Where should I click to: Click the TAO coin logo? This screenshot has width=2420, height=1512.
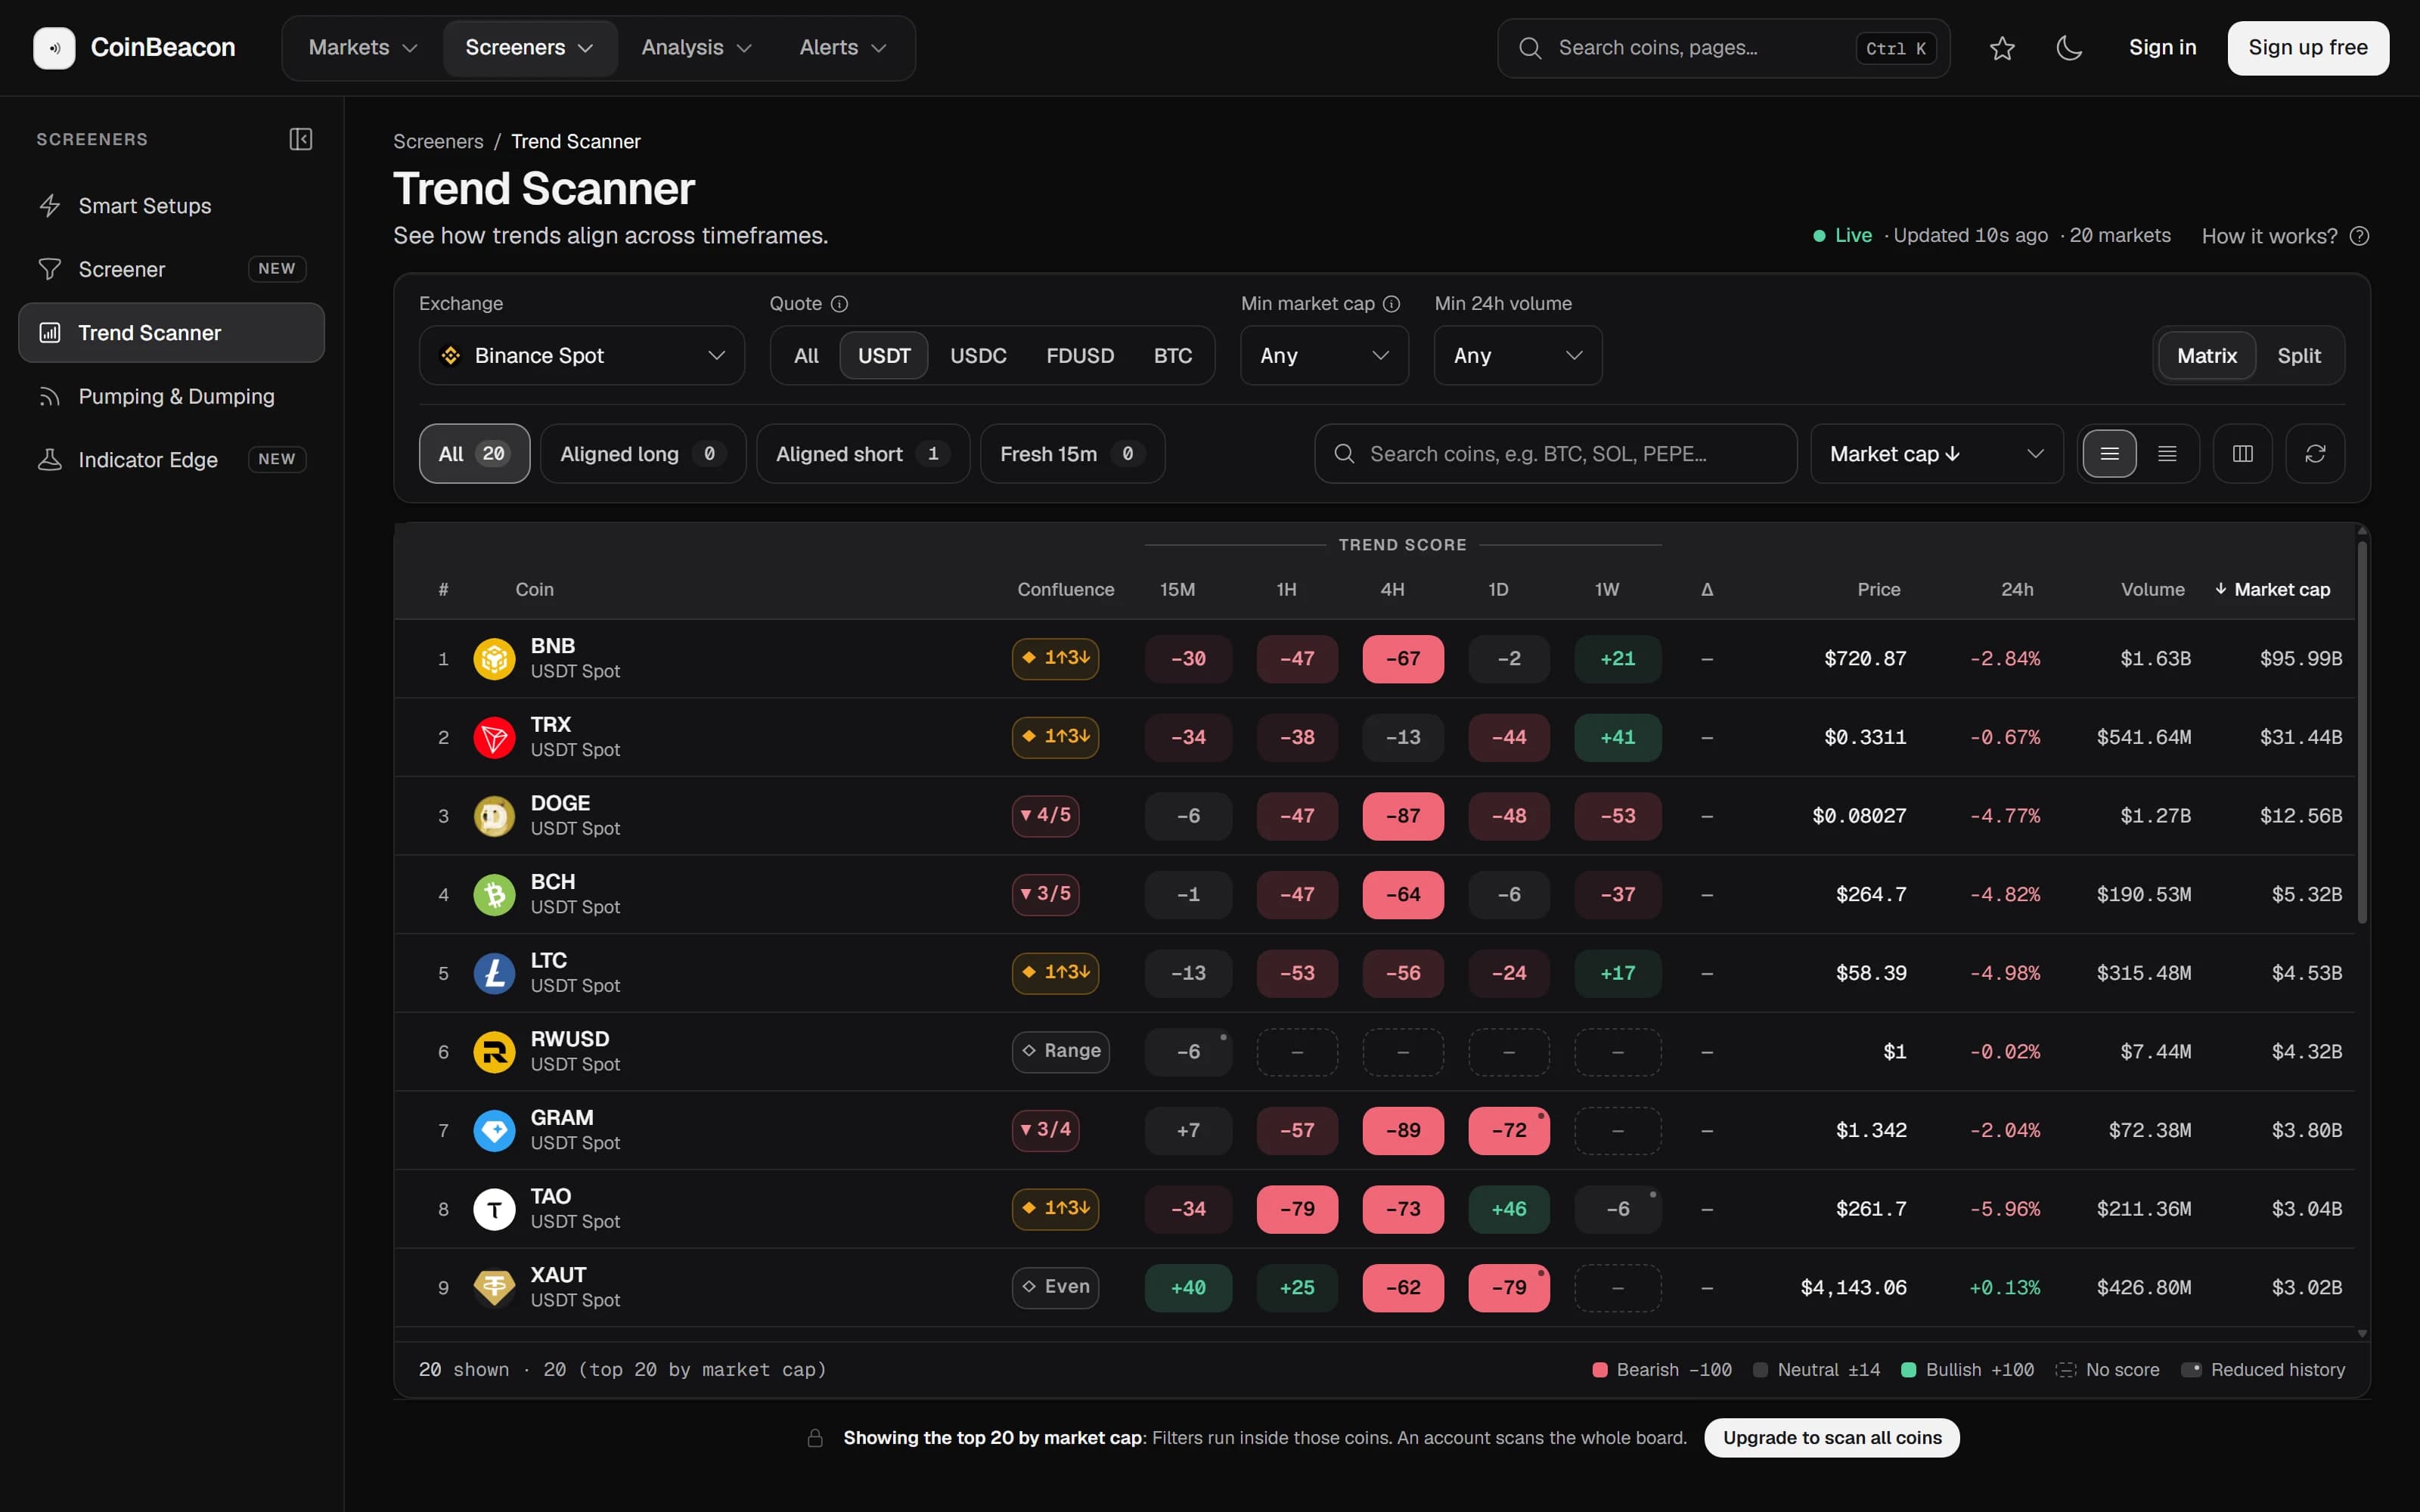tap(494, 1209)
